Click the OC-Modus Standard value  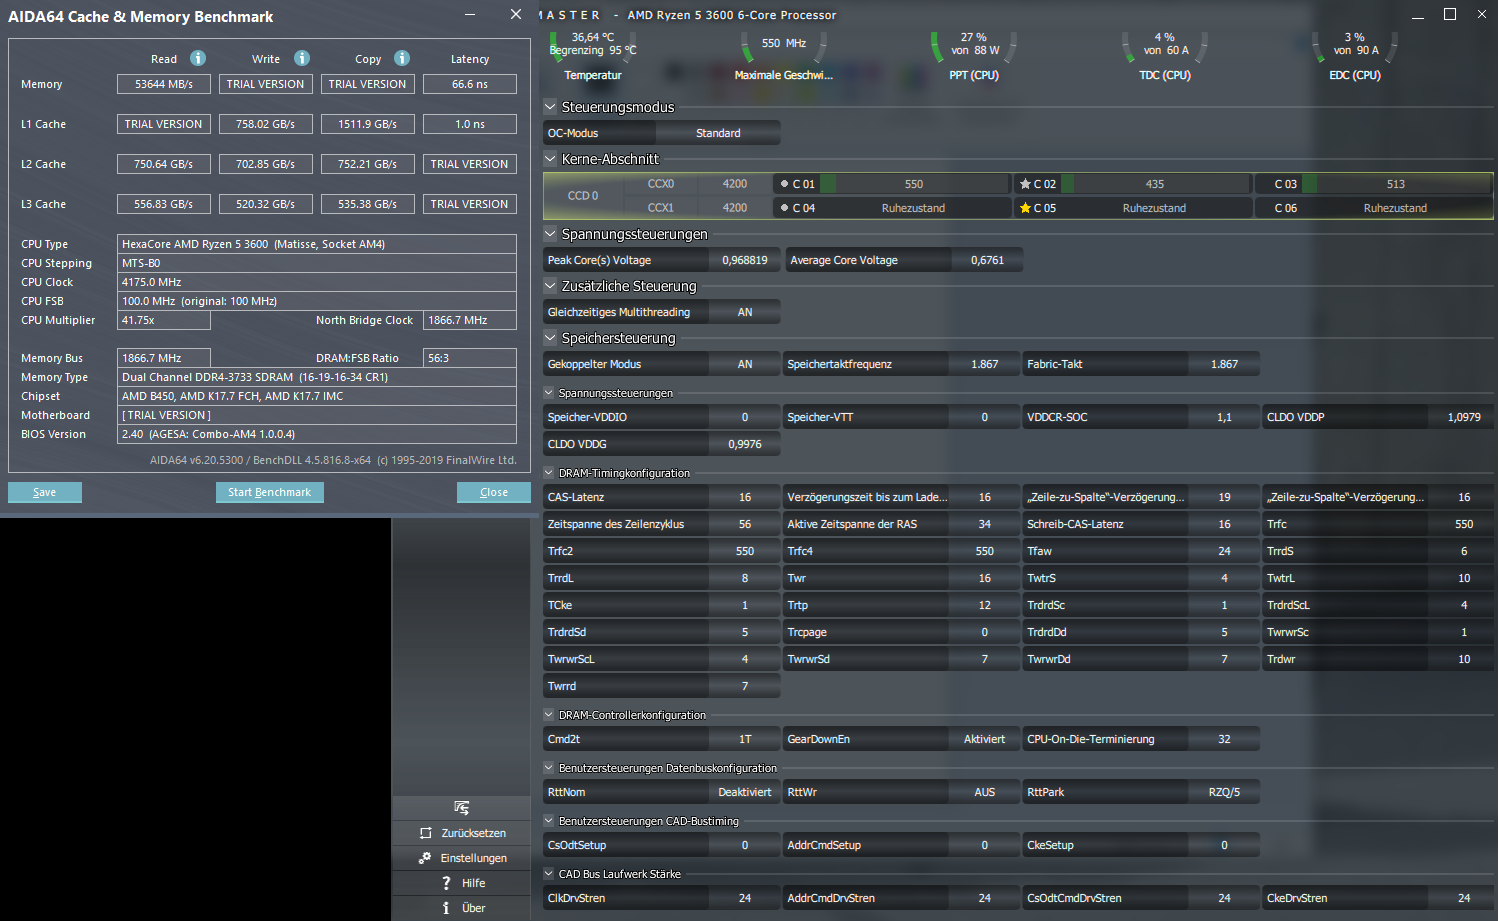[718, 133]
